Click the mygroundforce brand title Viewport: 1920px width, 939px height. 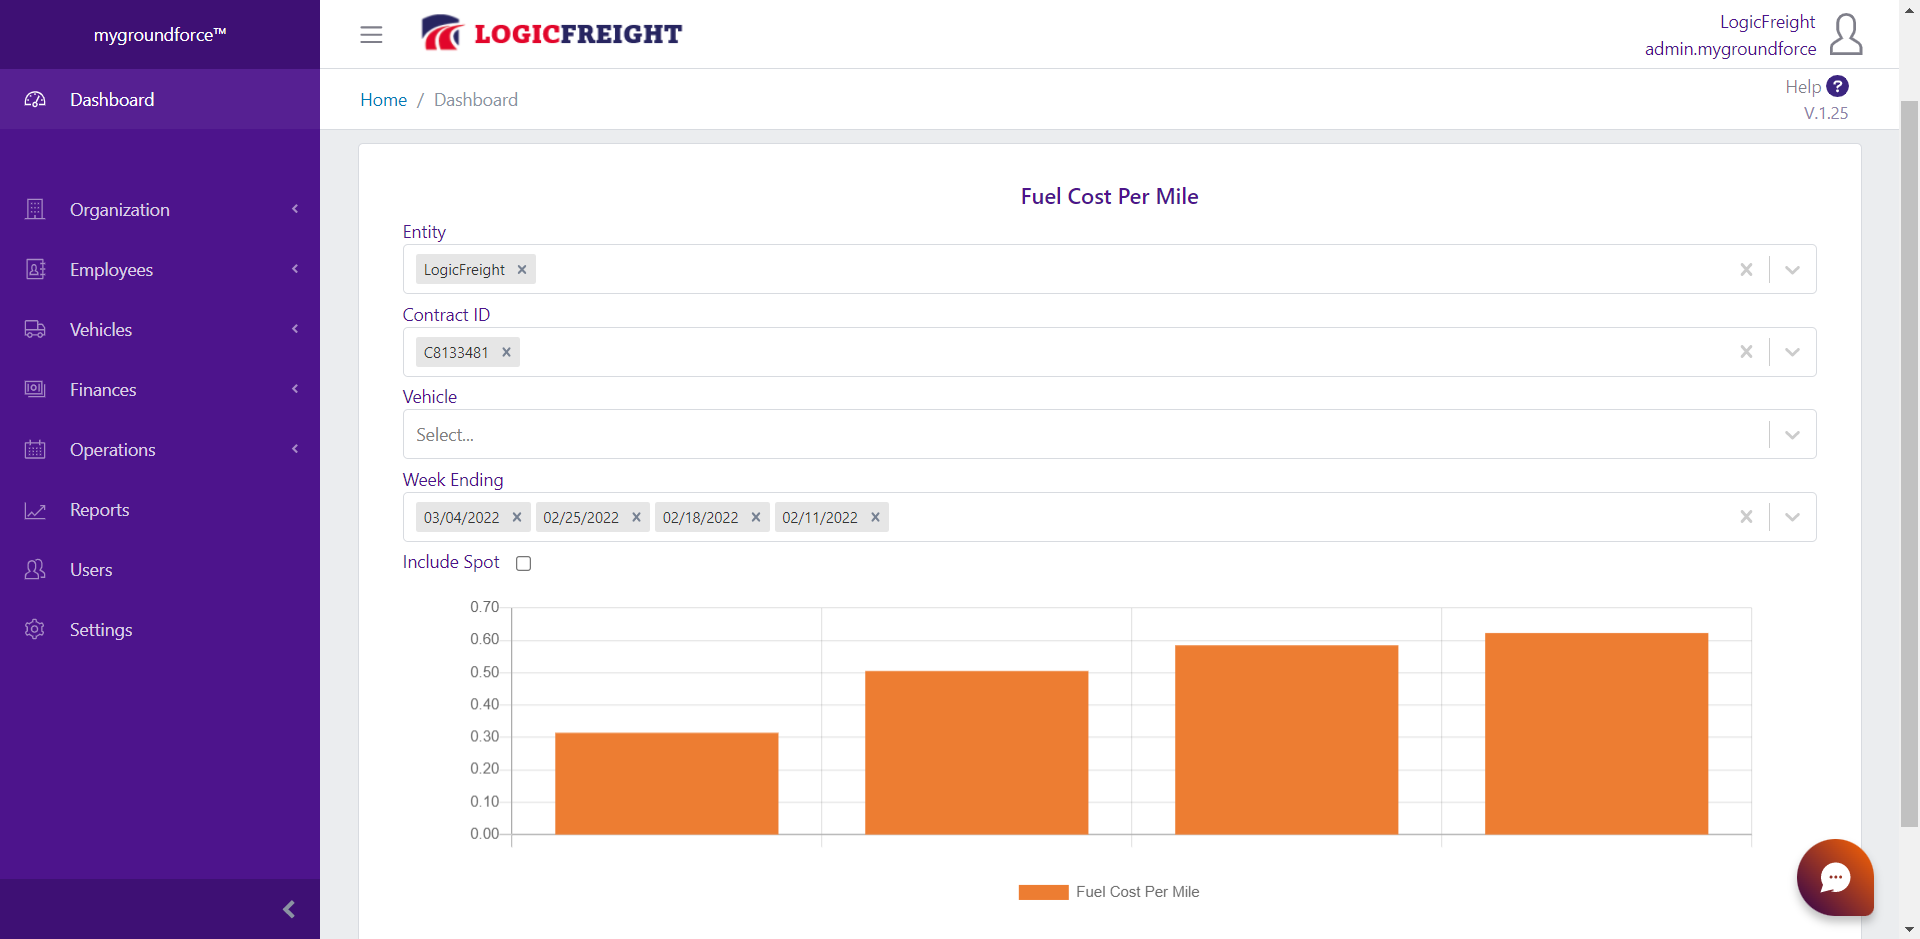160,35
